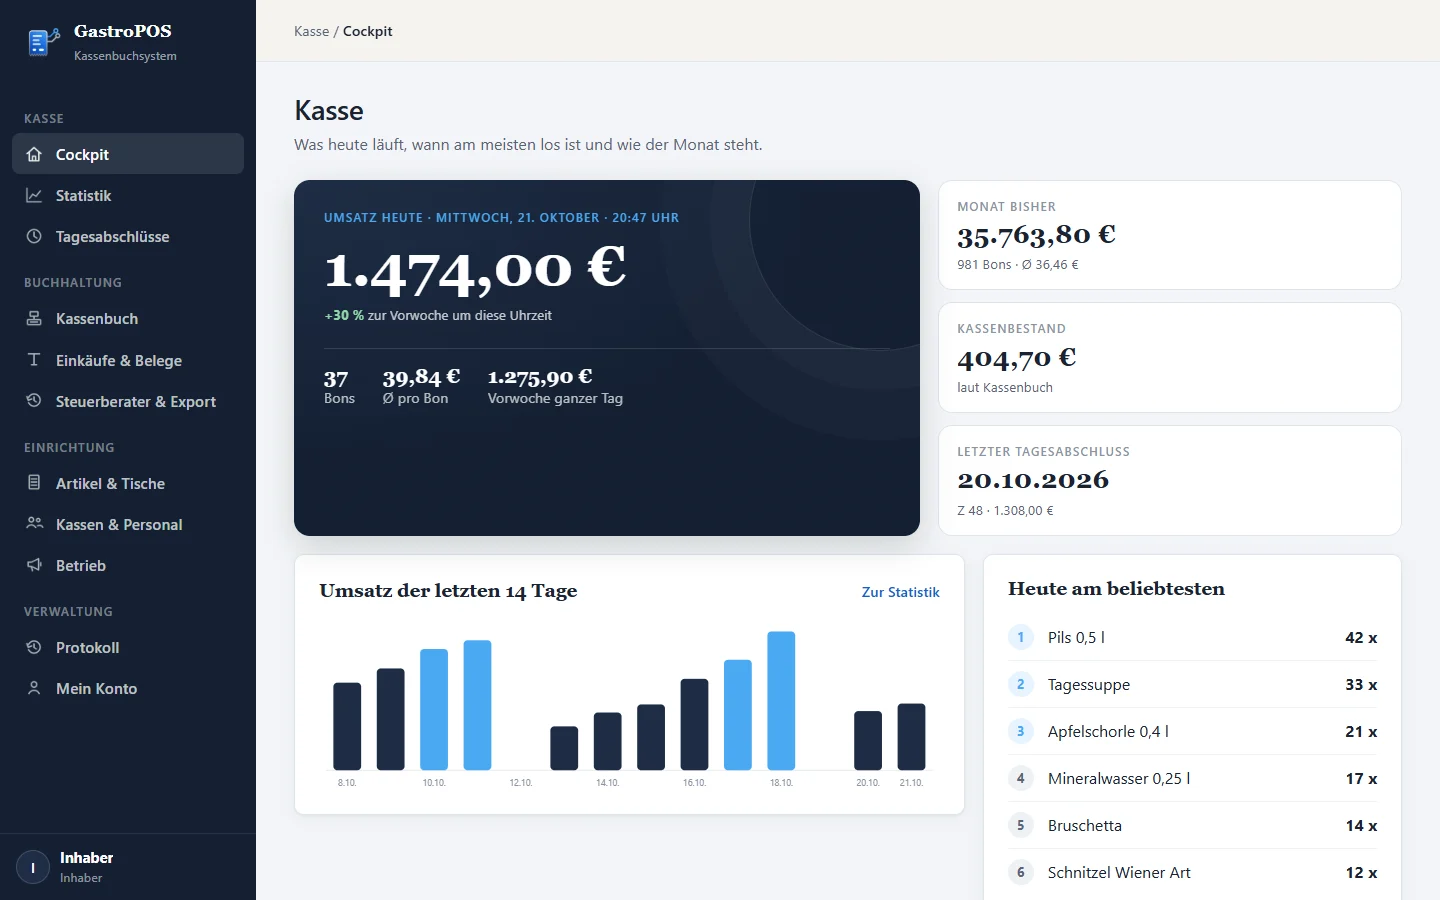
Task: Click the Mein Konto person icon
Action: click(x=34, y=688)
